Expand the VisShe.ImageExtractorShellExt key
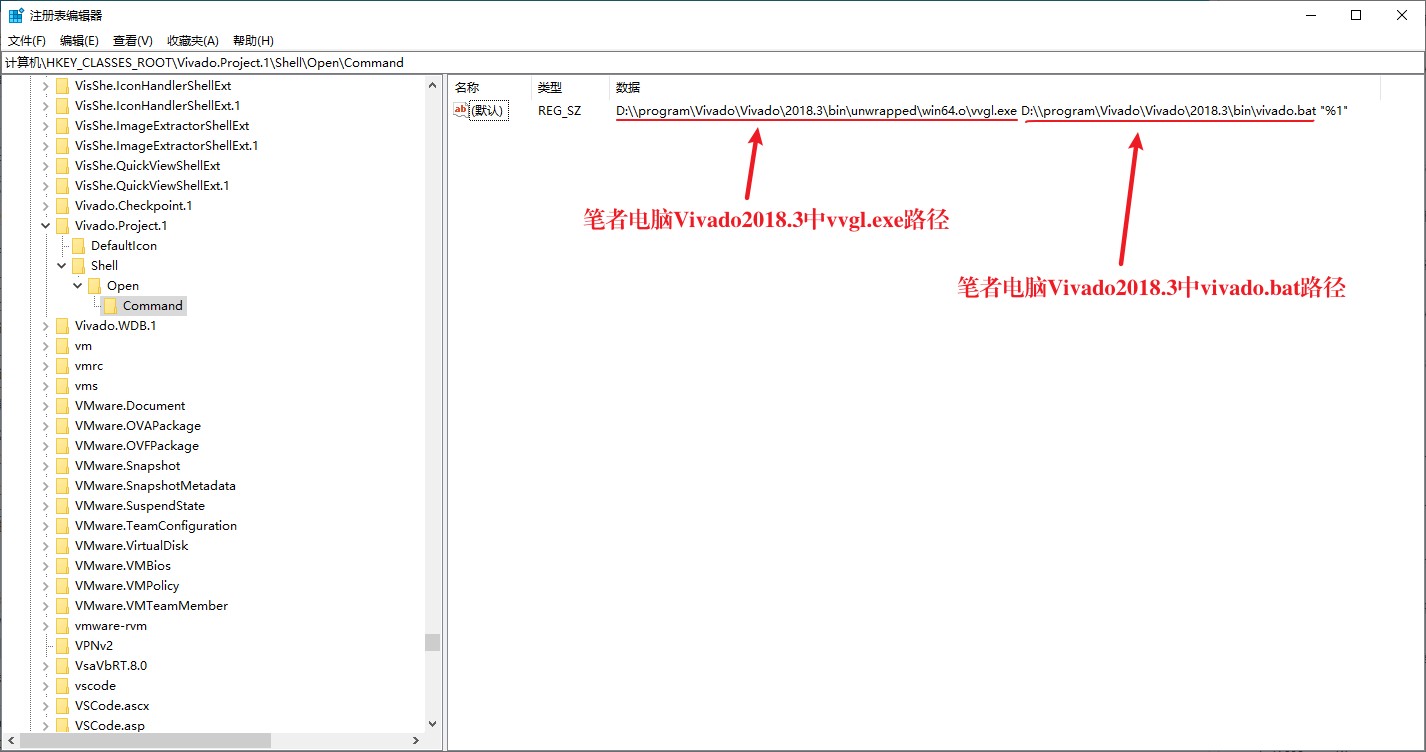Screen dimensions: 1426x752 (x=45, y=126)
